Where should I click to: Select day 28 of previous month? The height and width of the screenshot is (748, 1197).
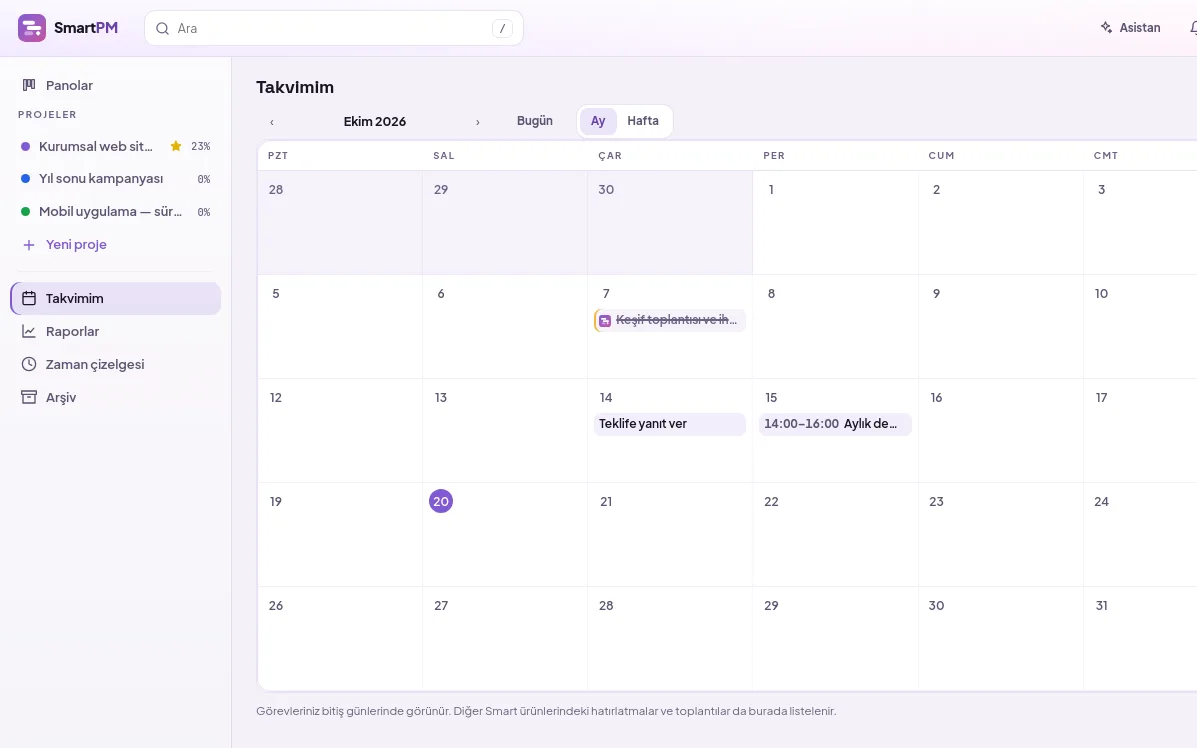coord(276,189)
